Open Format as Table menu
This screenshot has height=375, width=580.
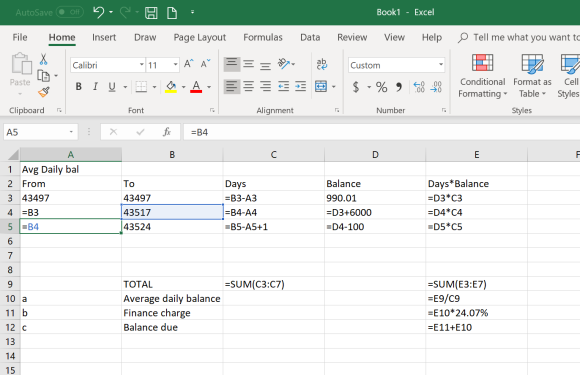click(x=532, y=76)
